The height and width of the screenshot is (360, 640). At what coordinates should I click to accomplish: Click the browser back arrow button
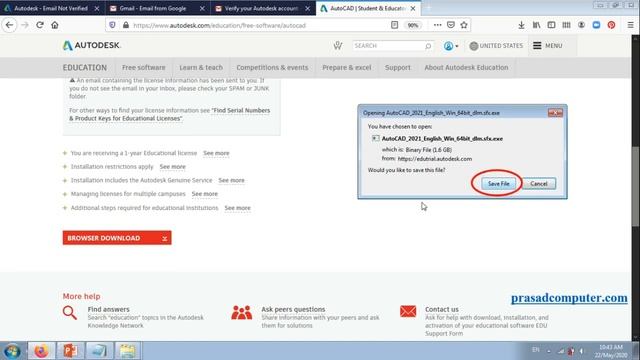(x=9, y=25)
